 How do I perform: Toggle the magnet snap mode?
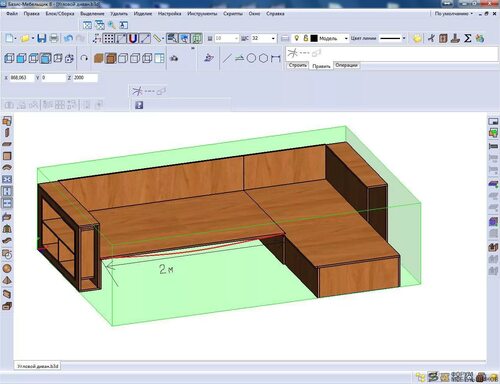pyautogui.click(x=133, y=39)
